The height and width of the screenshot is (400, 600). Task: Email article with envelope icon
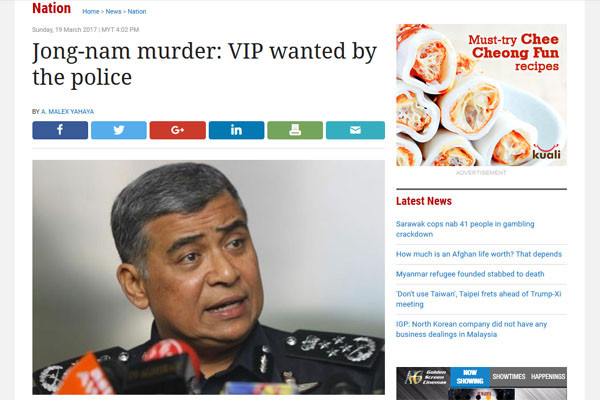pos(355,130)
